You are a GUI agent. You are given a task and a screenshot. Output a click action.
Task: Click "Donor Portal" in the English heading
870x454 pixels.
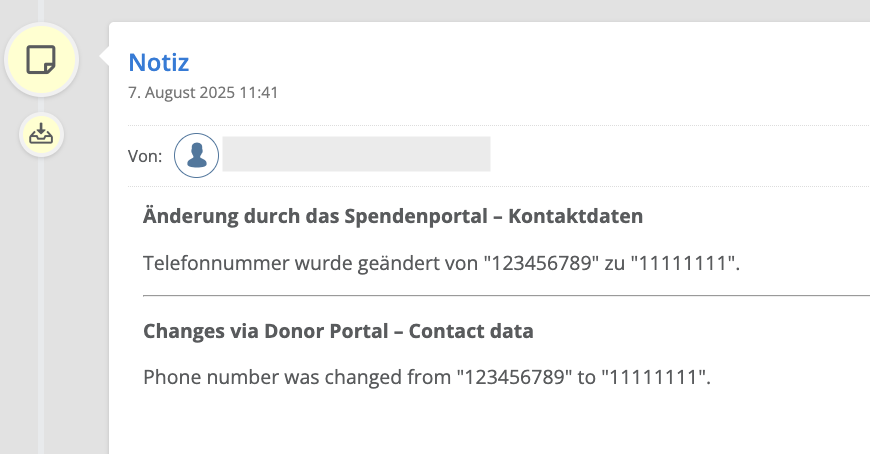click(x=326, y=331)
